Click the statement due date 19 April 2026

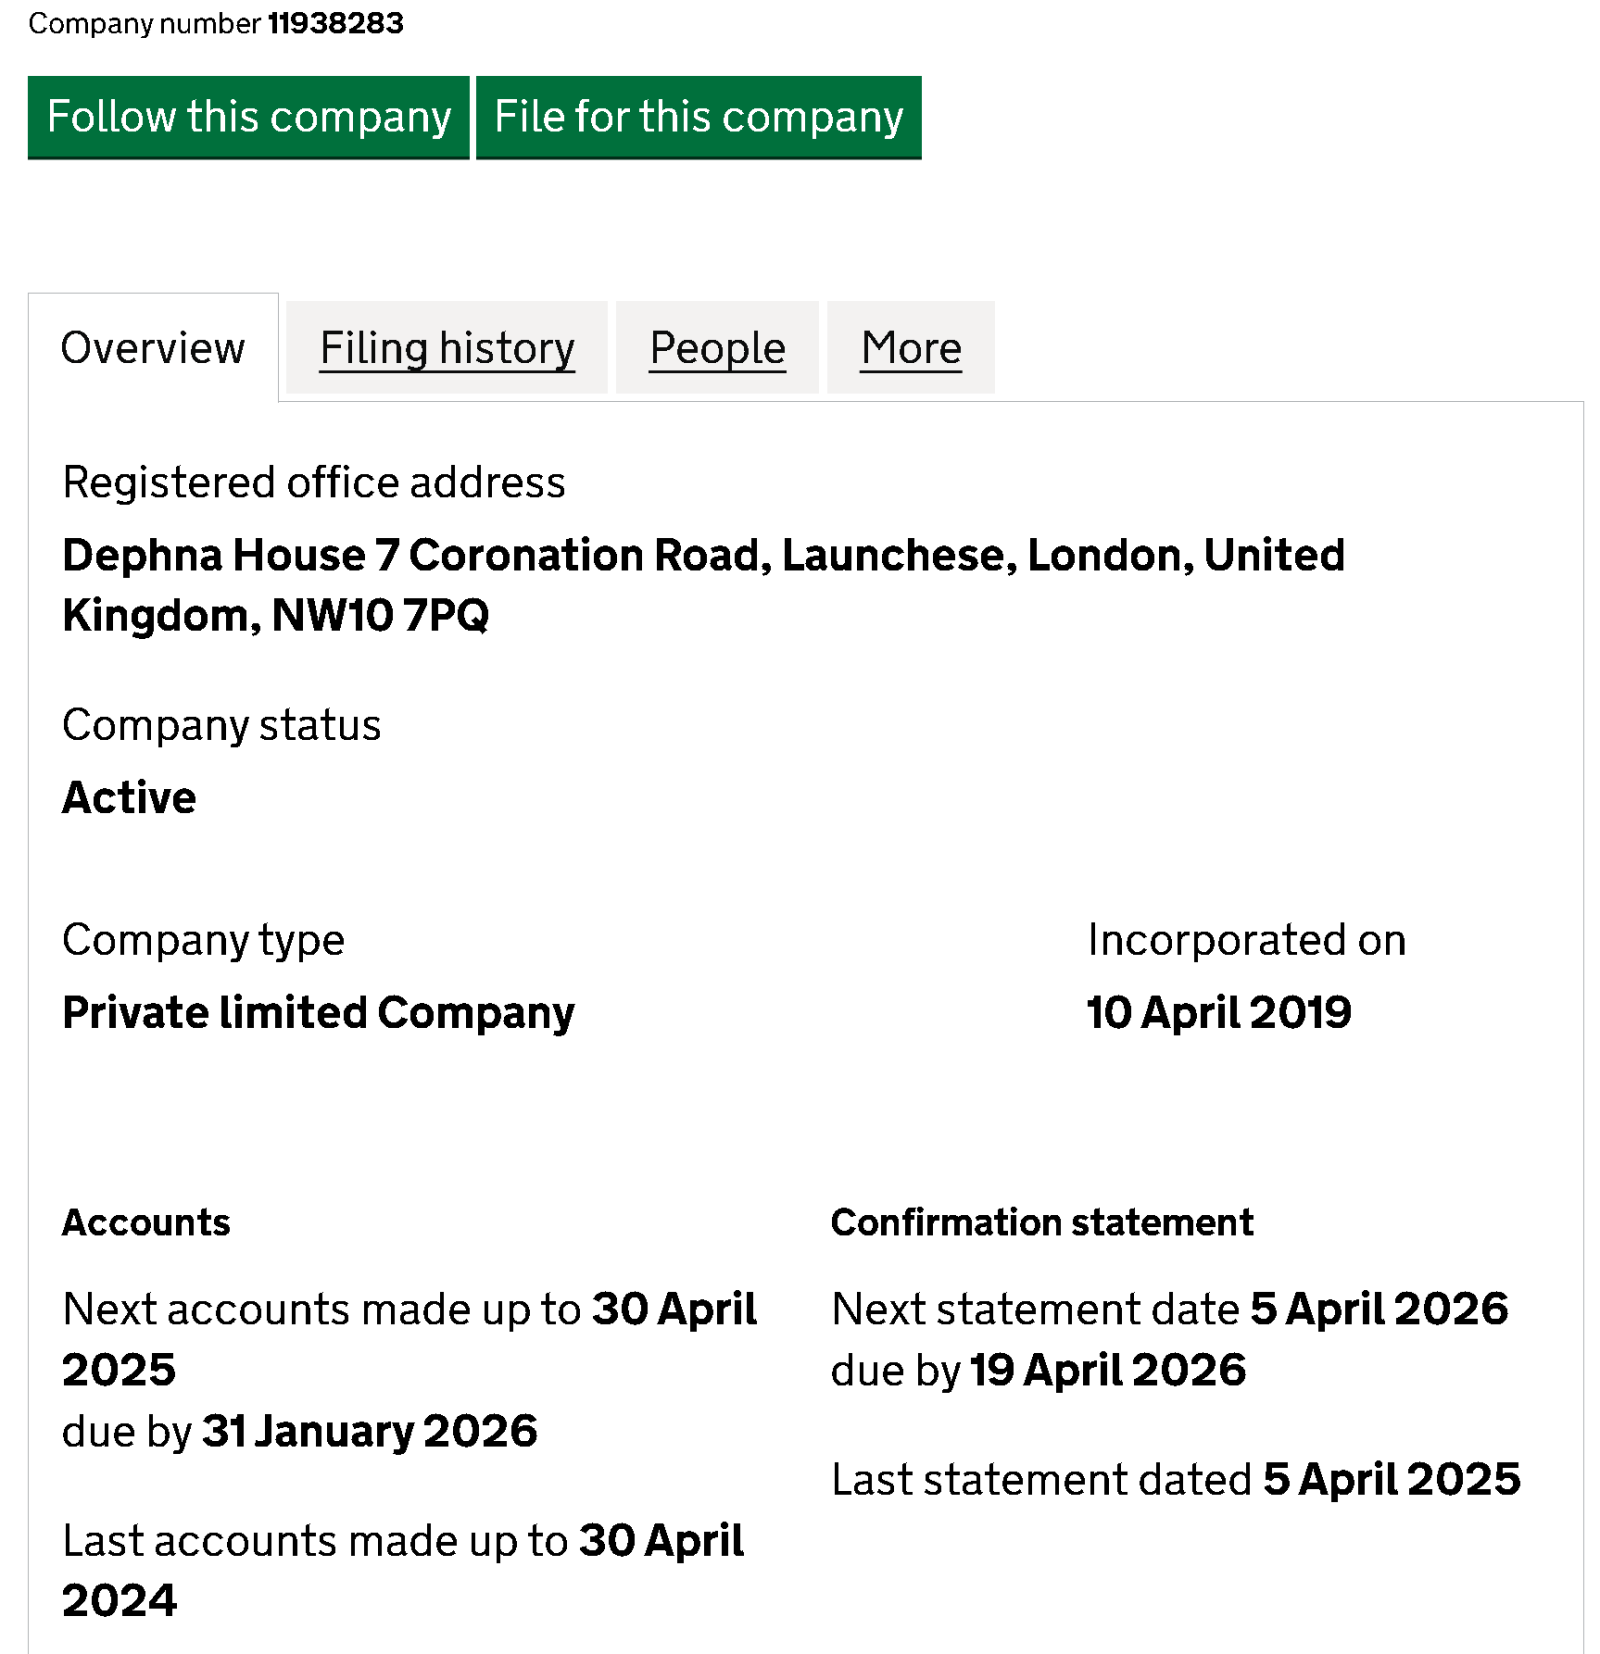point(1107,1370)
